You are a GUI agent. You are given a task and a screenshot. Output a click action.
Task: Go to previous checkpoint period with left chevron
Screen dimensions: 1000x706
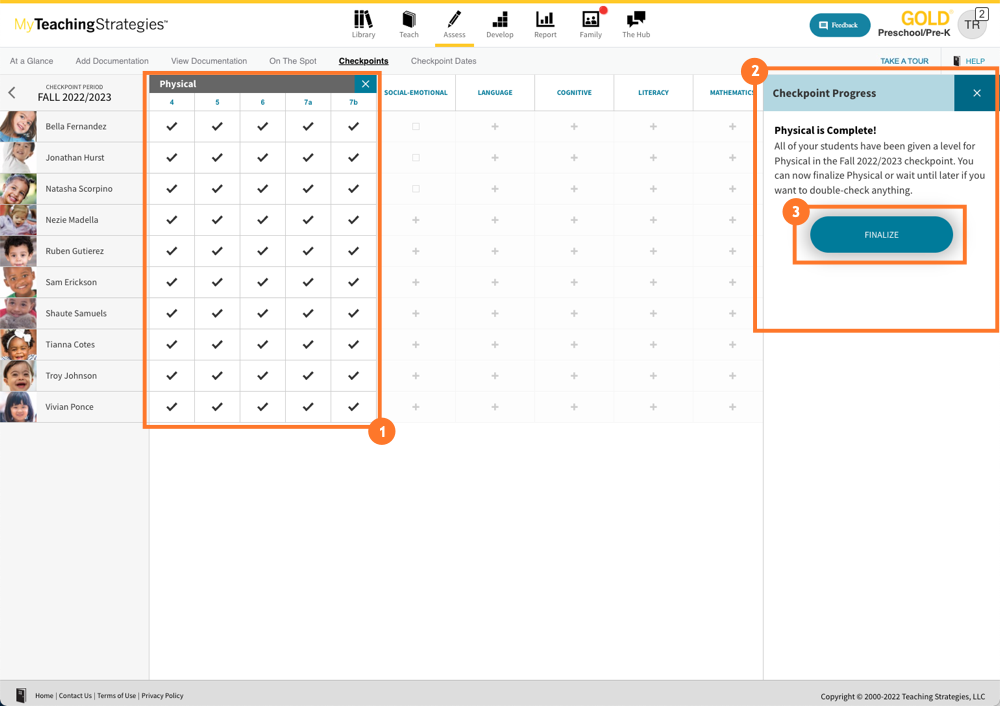tap(12, 93)
